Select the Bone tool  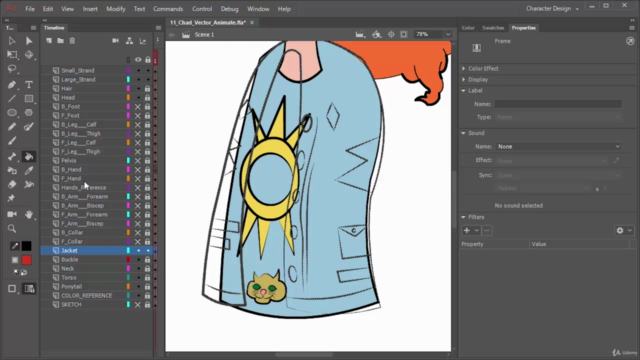[12, 157]
